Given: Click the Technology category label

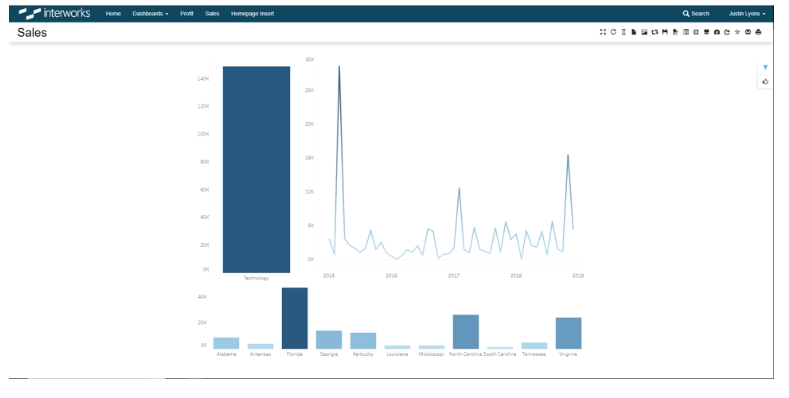Looking at the screenshot, I should pyautogui.click(x=256, y=278).
